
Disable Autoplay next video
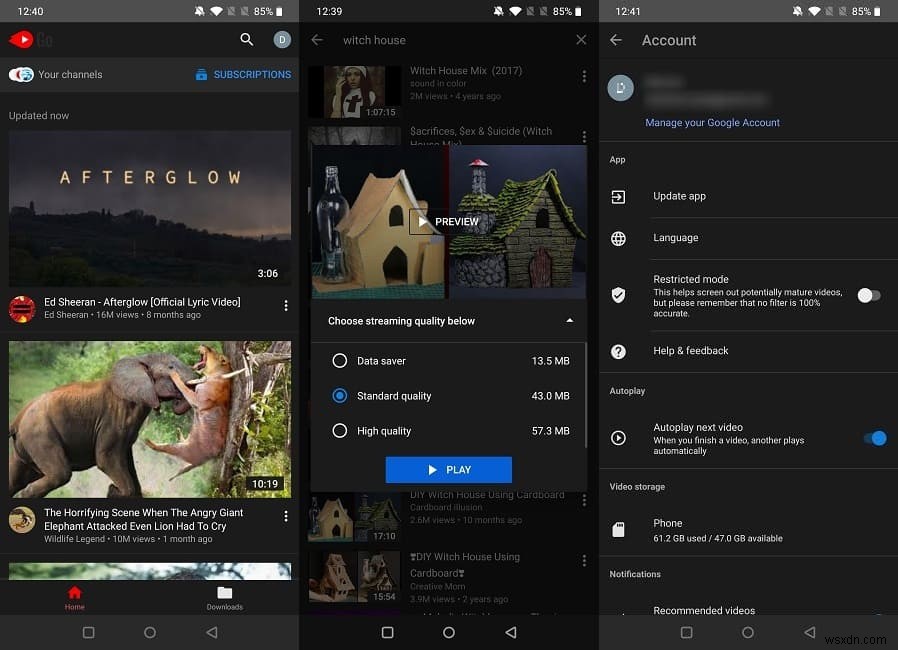coord(876,438)
